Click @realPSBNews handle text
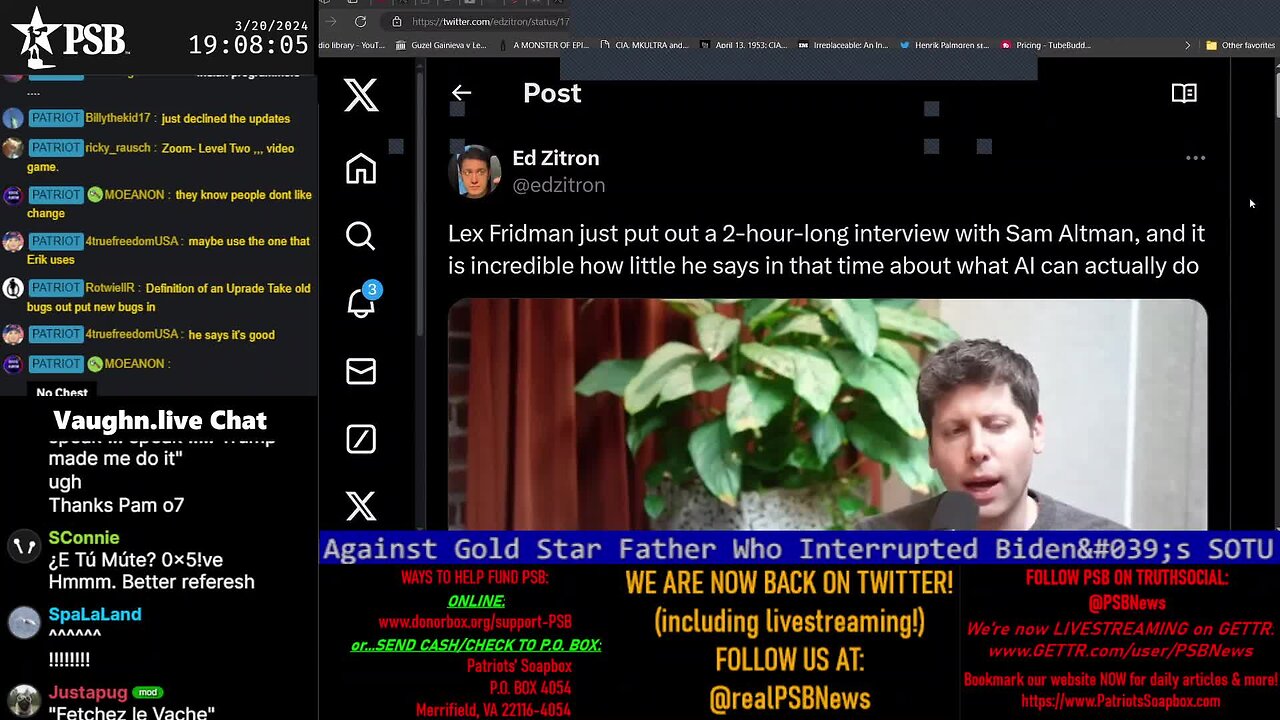 (x=790, y=699)
